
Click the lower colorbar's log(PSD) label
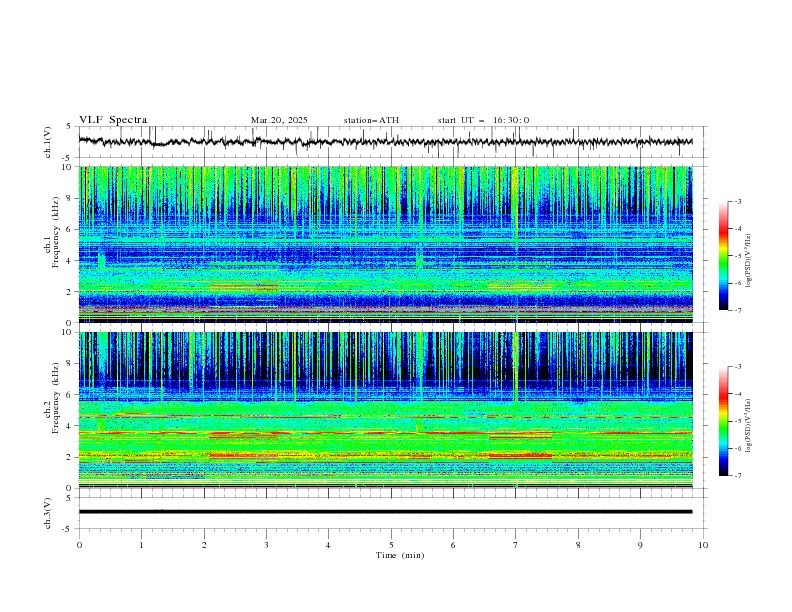coord(749,426)
